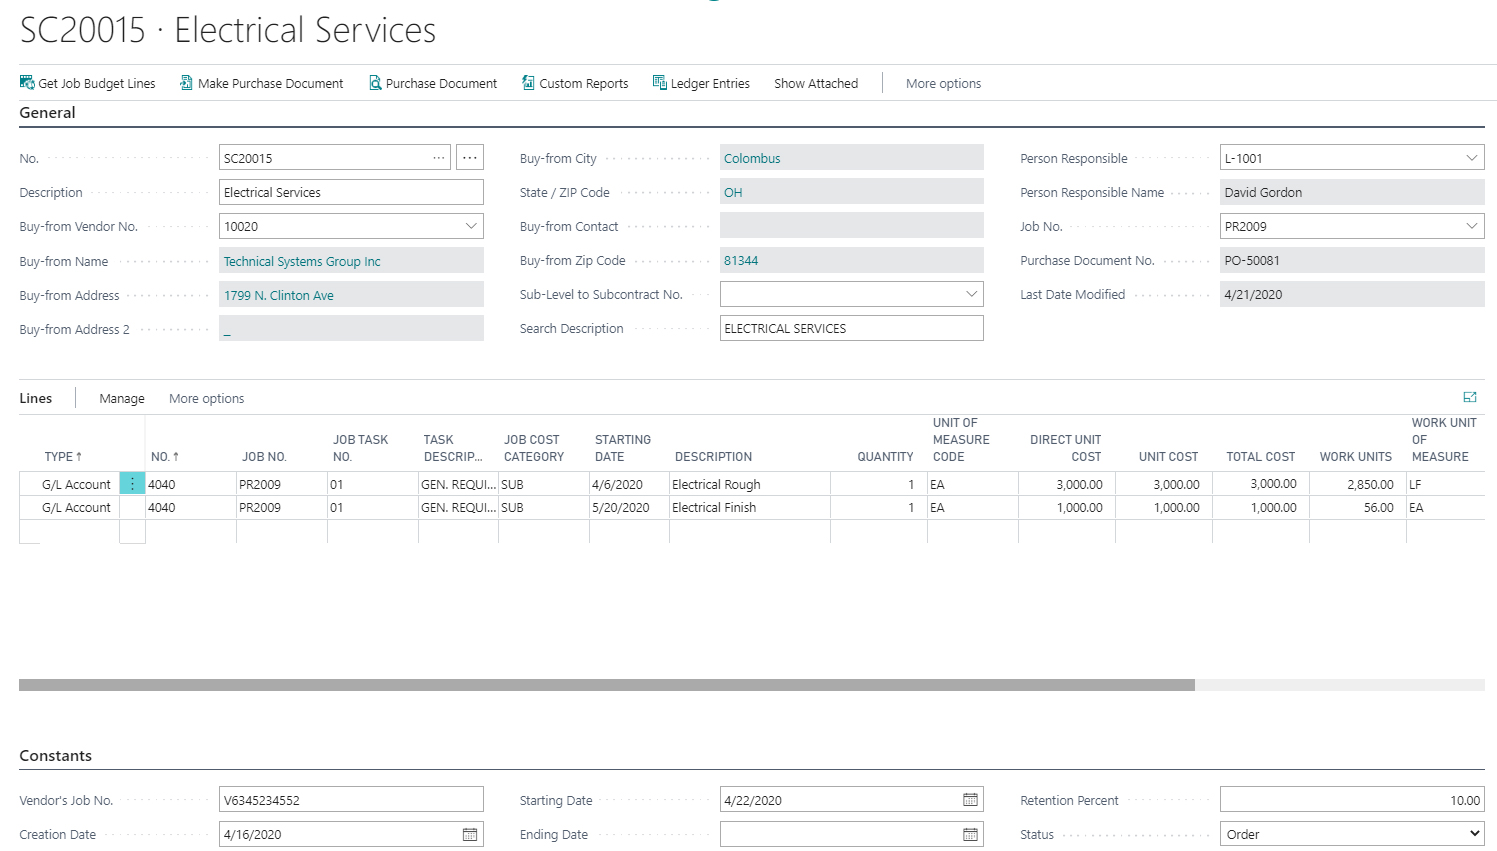Viewport: 1497px width, 851px height.
Task: Open the Manage menu on Lines
Action: (121, 398)
